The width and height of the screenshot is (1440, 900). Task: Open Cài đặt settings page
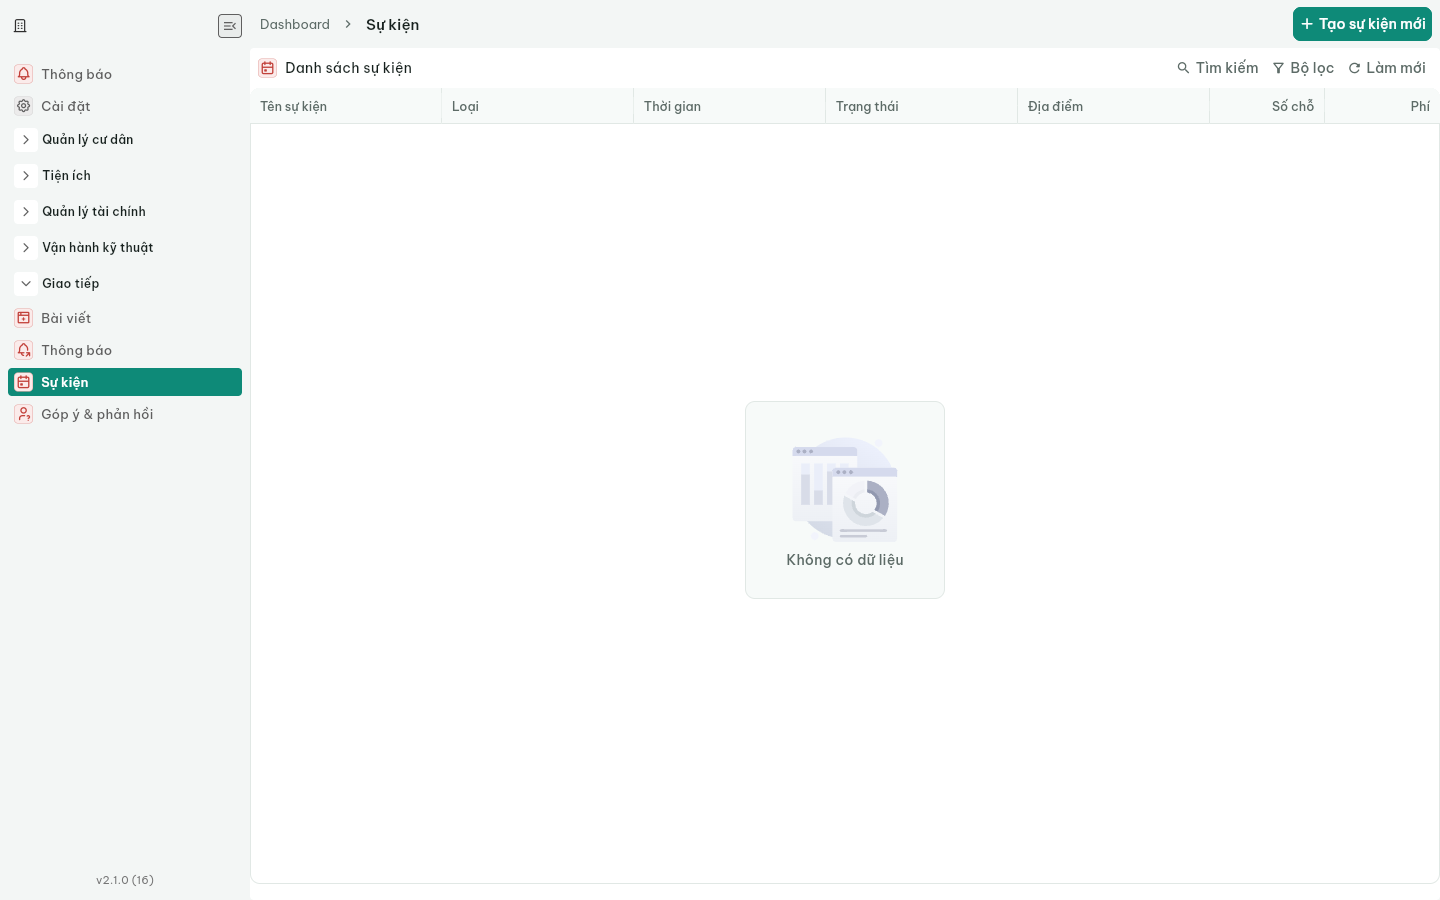125,106
